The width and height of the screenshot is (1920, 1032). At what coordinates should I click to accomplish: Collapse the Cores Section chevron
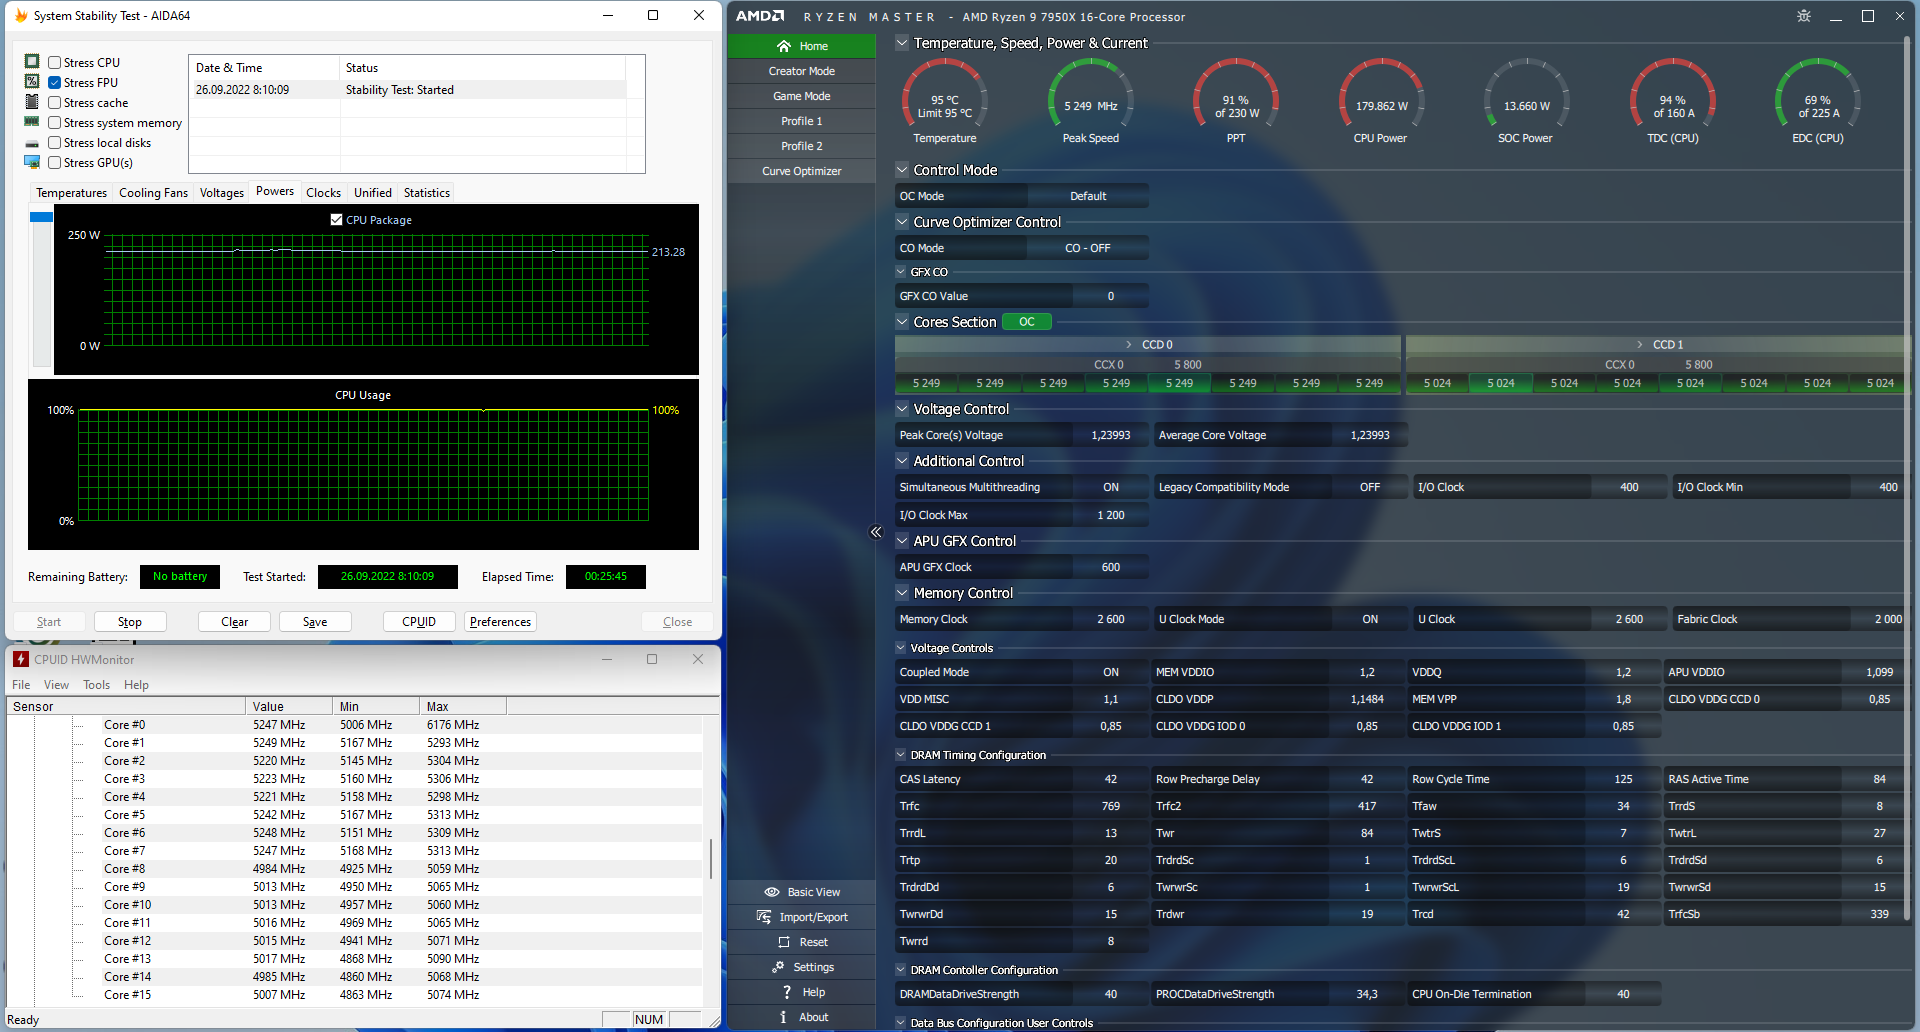[902, 322]
